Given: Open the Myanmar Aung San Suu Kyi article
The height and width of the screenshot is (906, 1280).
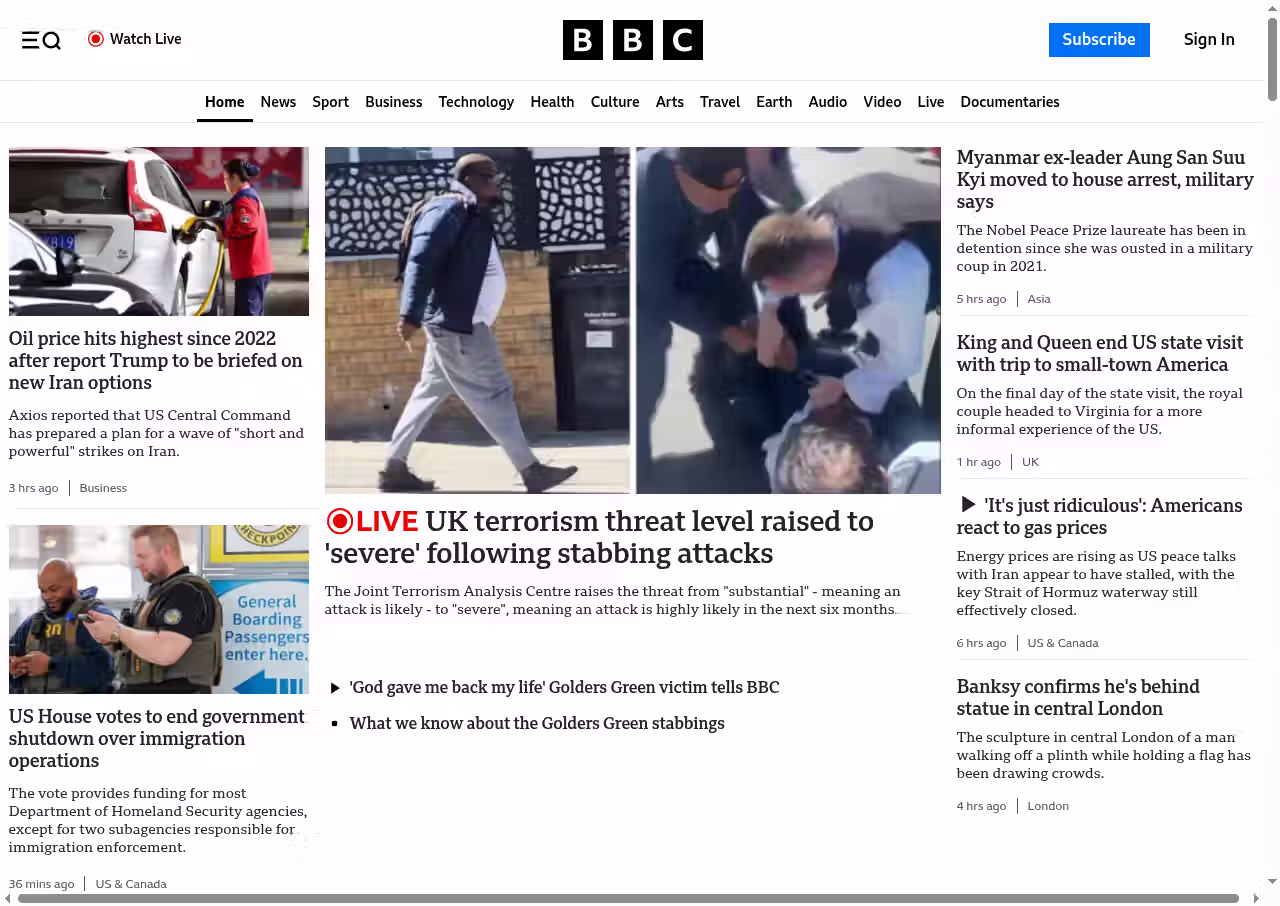Looking at the screenshot, I should pyautogui.click(x=1104, y=179).
